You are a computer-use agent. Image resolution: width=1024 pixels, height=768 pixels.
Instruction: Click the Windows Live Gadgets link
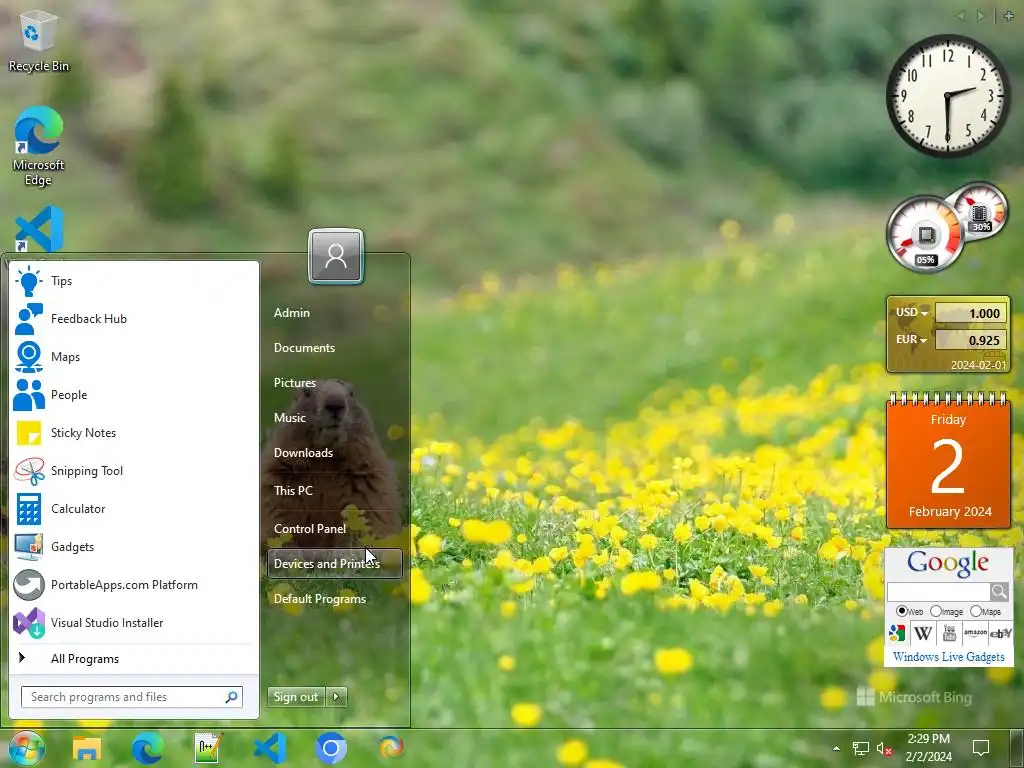pos(948,657)
